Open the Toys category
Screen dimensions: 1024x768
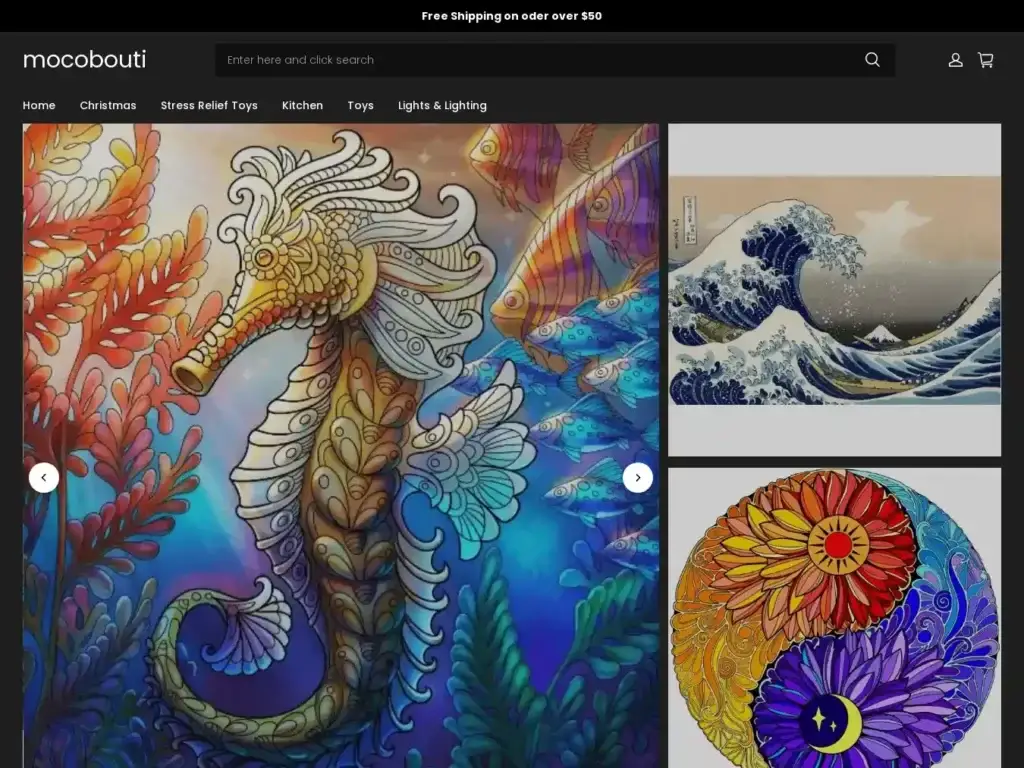[360, 105]
